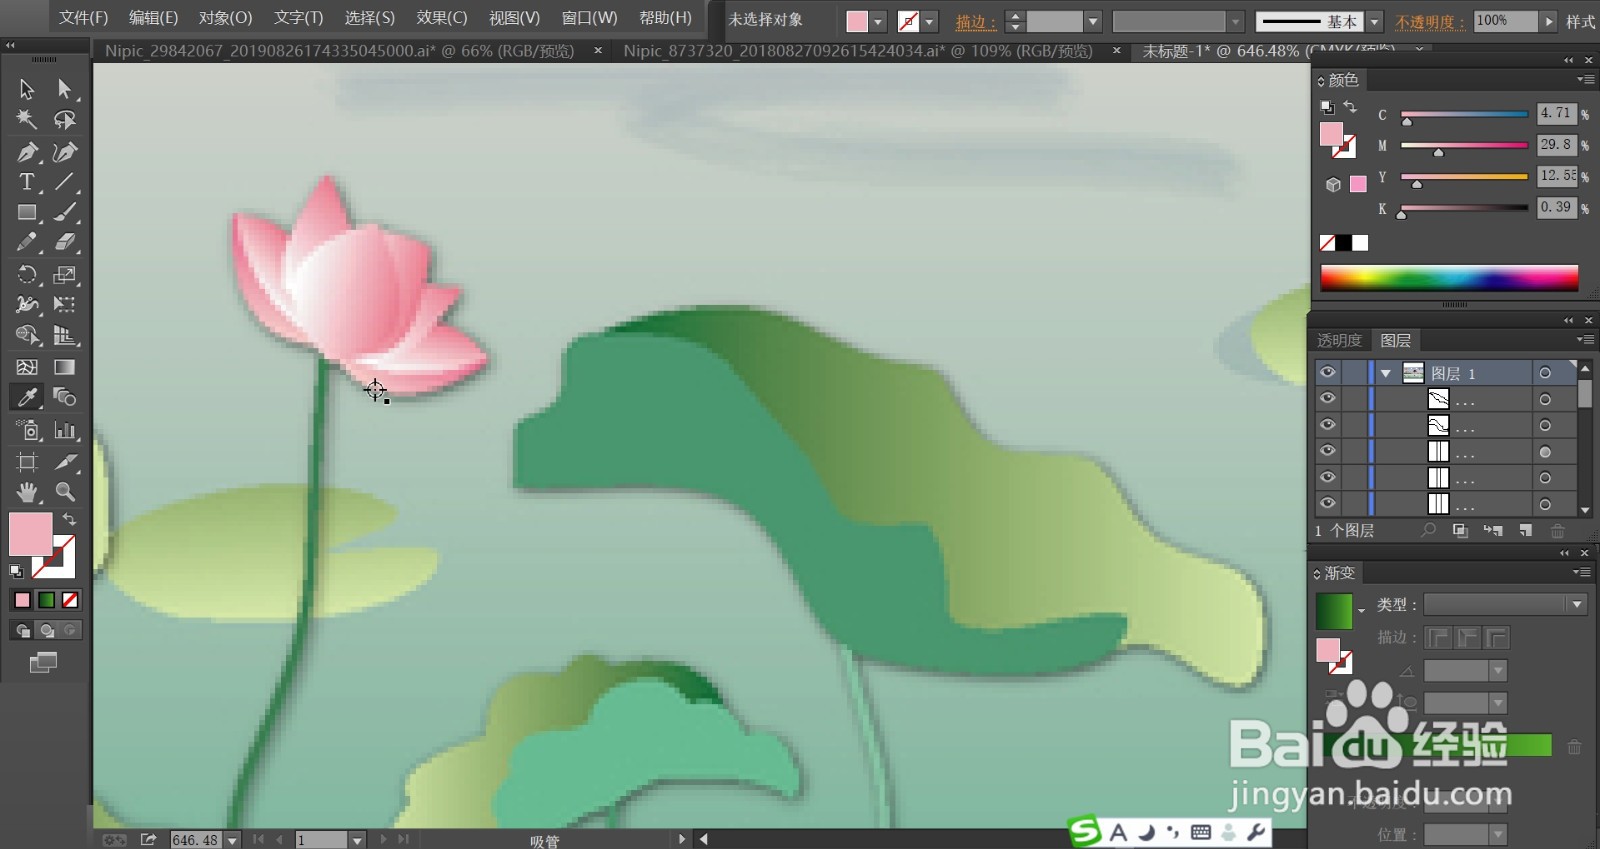The image size is (1600, 849).
Task: Click the 不透明度 opacity link
Action: click(1430, 22)
